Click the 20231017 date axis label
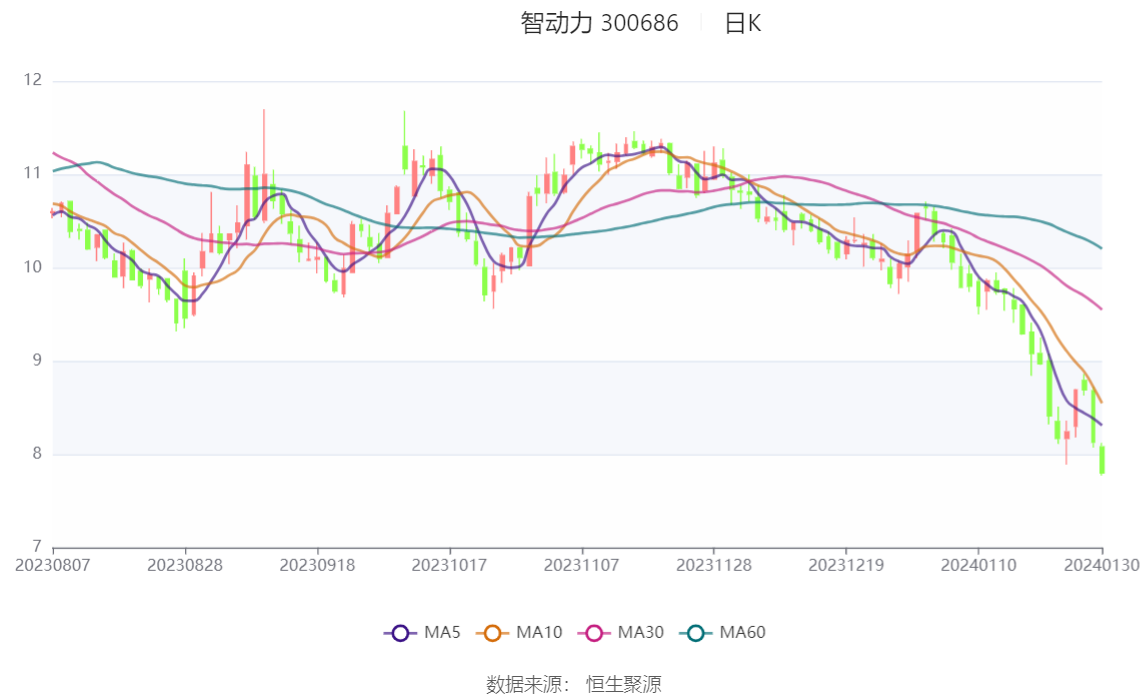The image size is (1148, 699). 450,566
